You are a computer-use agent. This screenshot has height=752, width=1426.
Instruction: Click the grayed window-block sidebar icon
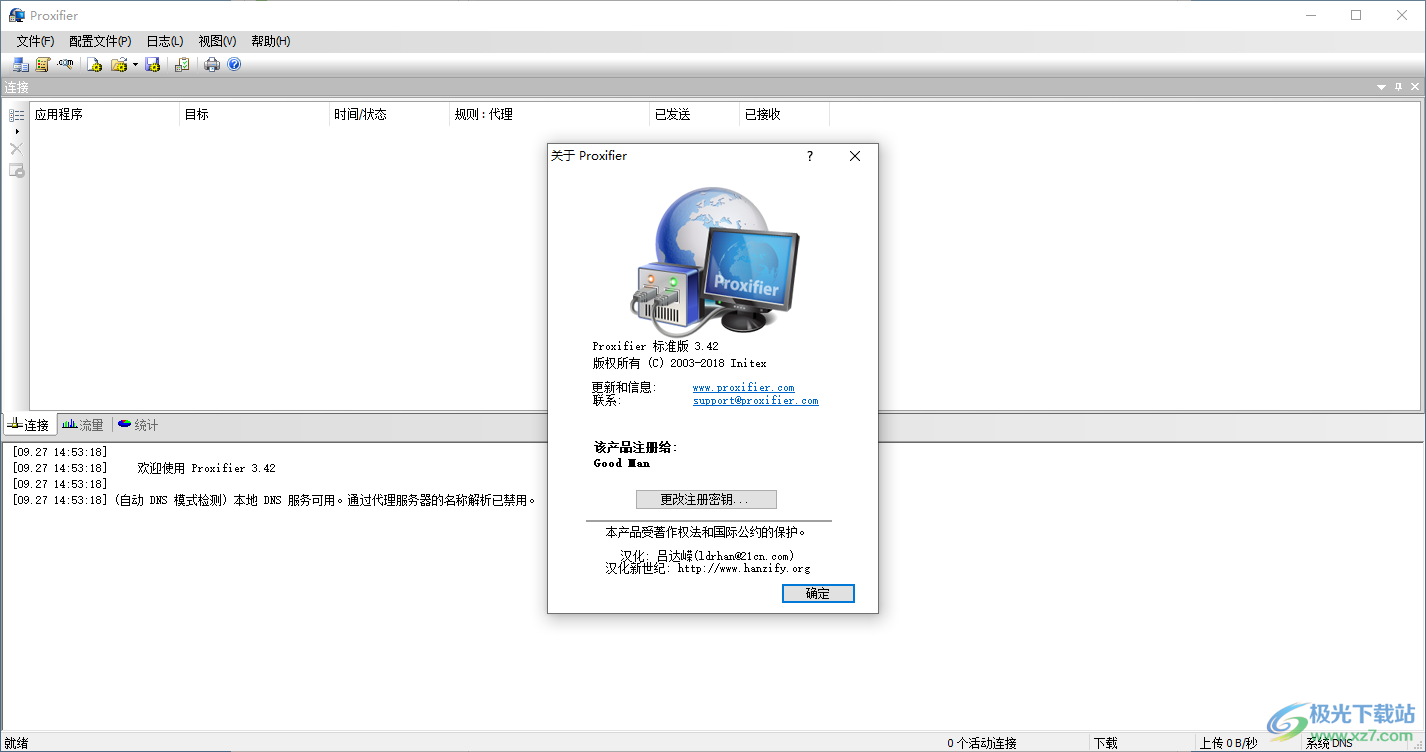click(16, 171)
